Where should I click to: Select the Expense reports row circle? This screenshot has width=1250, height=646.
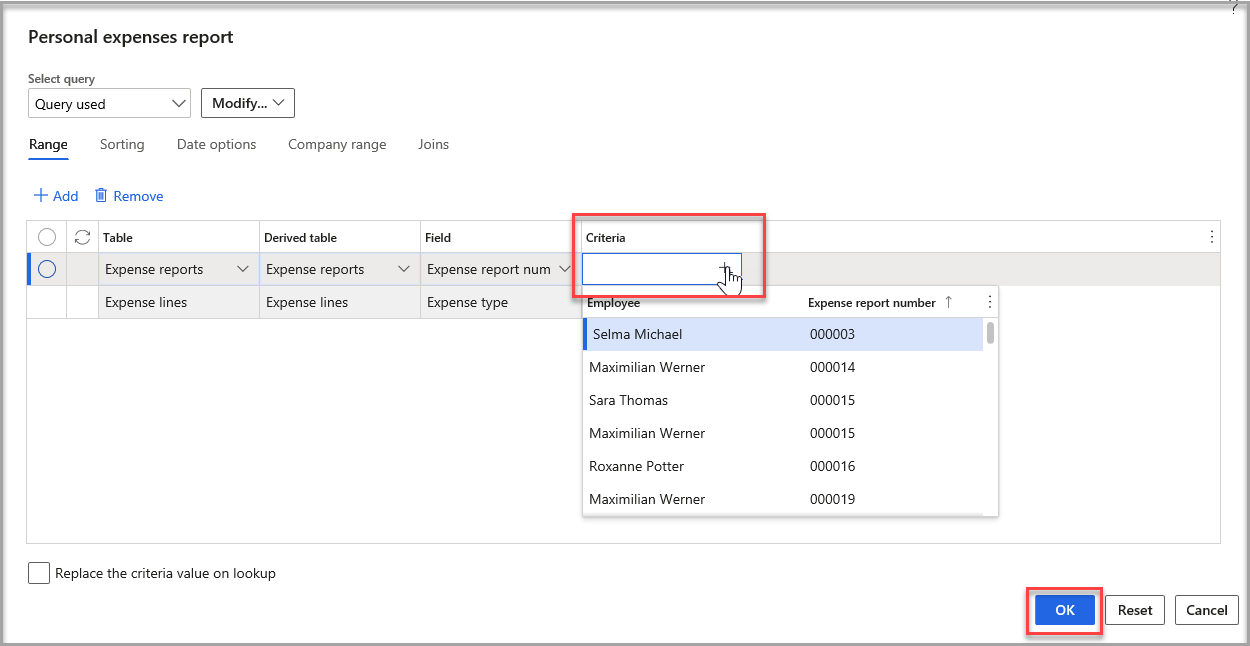(x=47, y=269)
